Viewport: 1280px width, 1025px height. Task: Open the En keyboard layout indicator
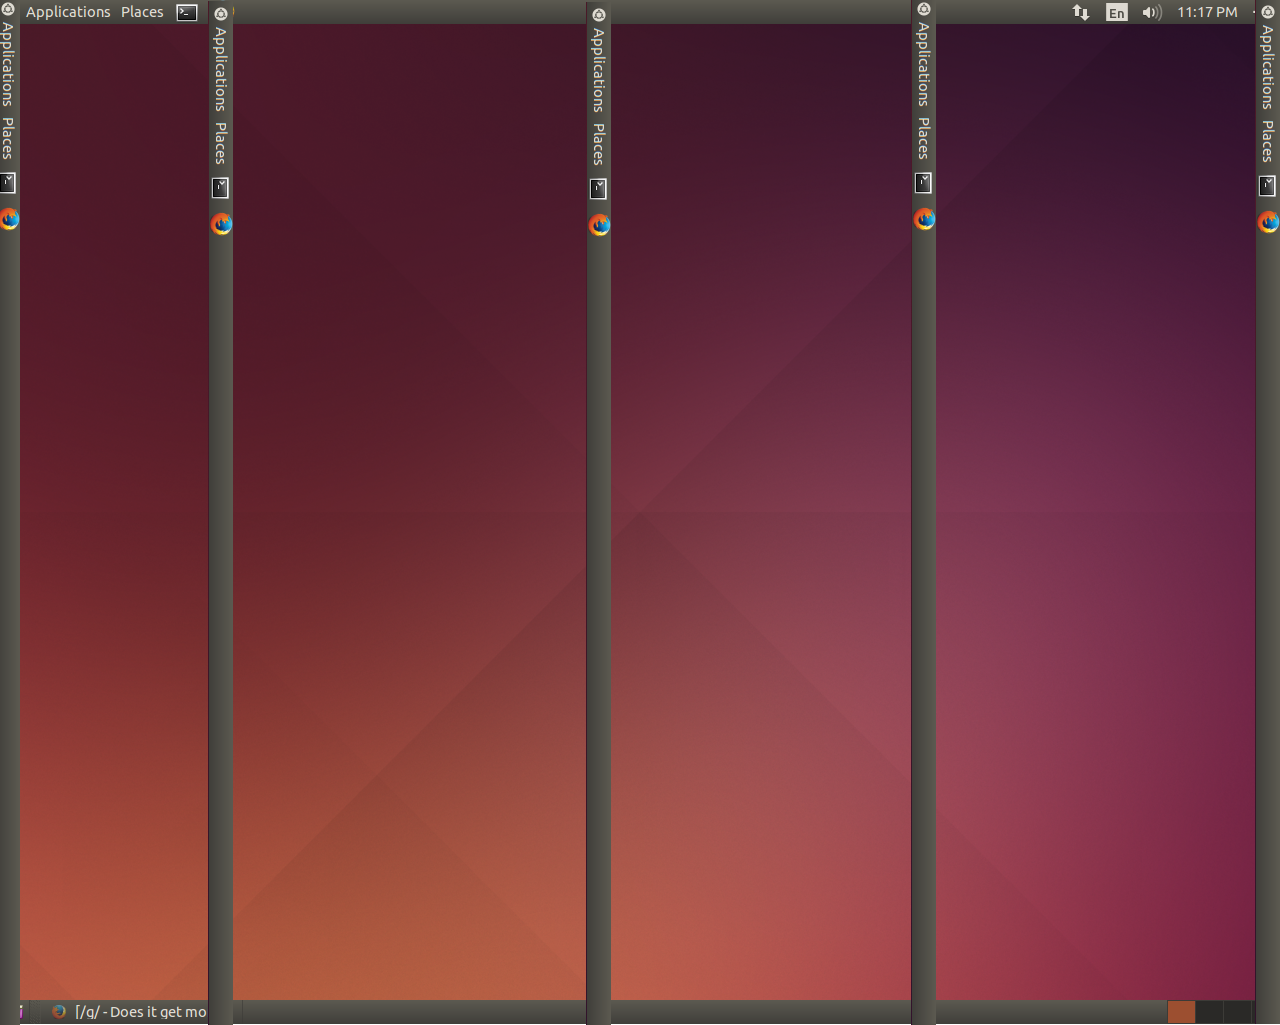coord(1117,12)
